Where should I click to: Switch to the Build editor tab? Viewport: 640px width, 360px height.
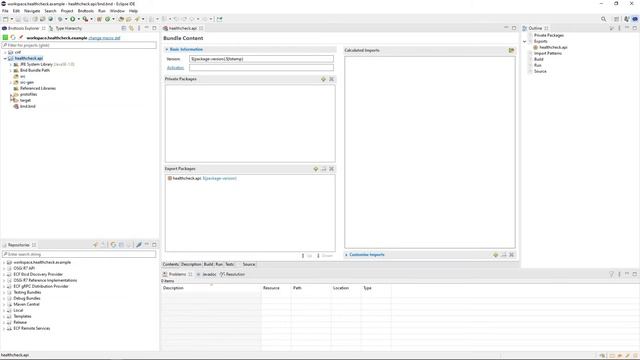point(209,264)
